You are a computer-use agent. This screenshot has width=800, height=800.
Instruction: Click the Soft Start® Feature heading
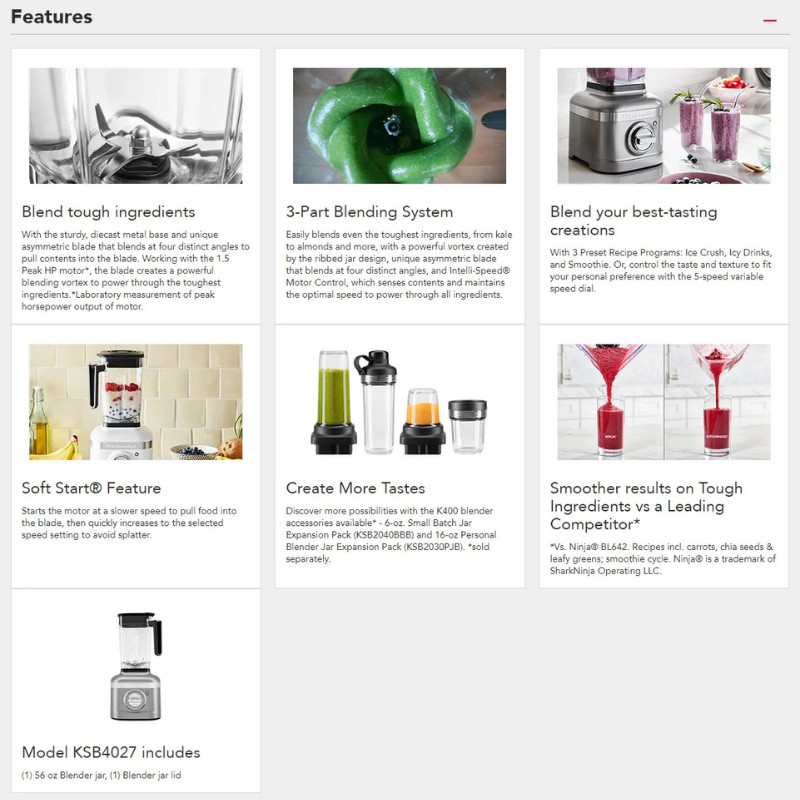[91, 488]
